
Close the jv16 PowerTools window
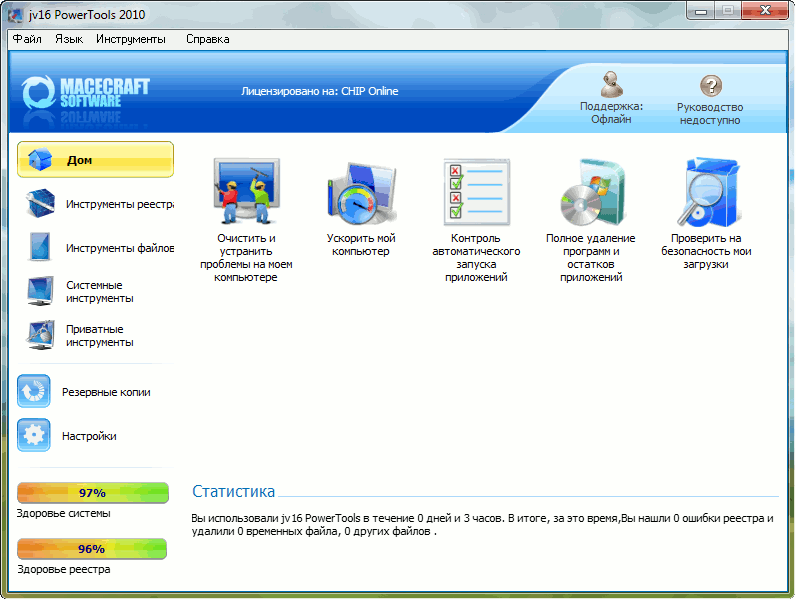click(765, 11)
